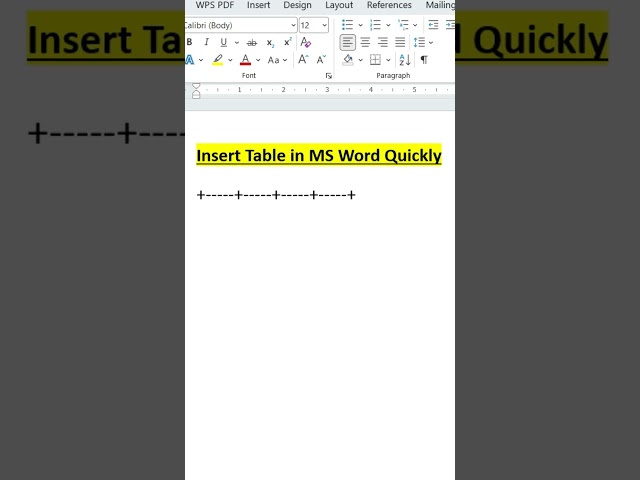Apply red Font Color

click(245, 60)
